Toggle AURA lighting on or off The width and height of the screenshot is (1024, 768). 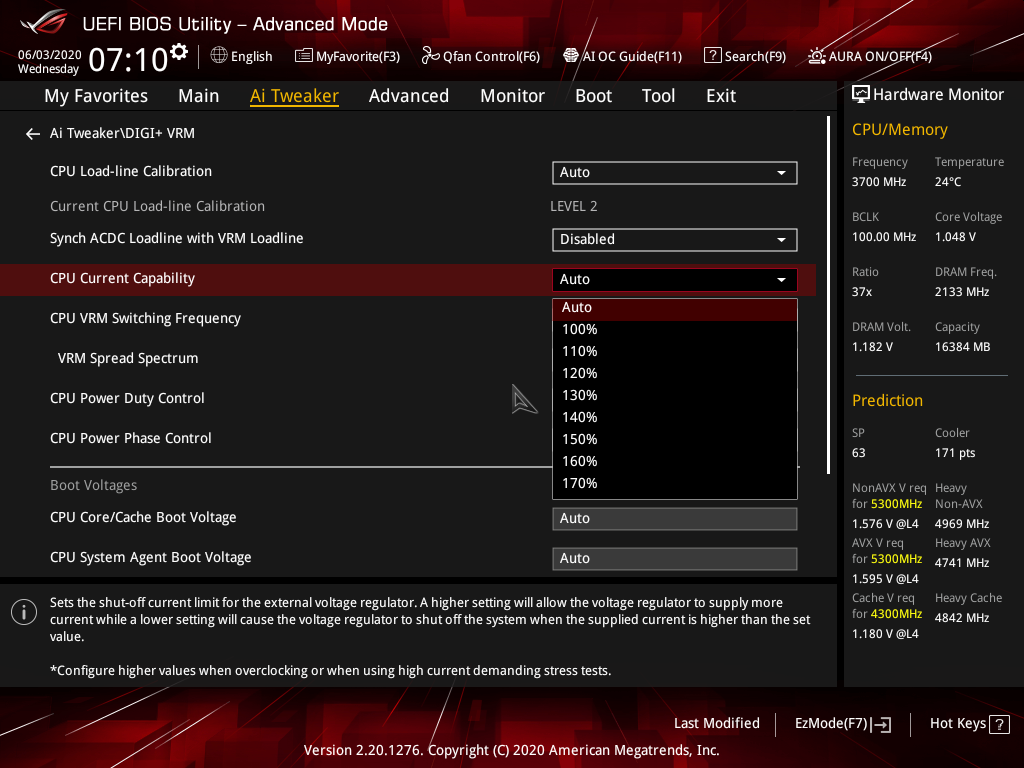point(868,56)
